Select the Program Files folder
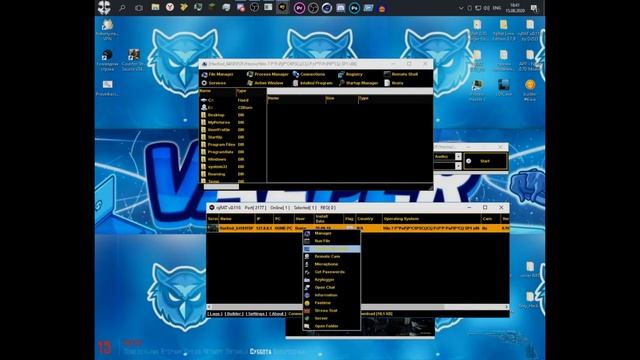 (x=222, y=144)
